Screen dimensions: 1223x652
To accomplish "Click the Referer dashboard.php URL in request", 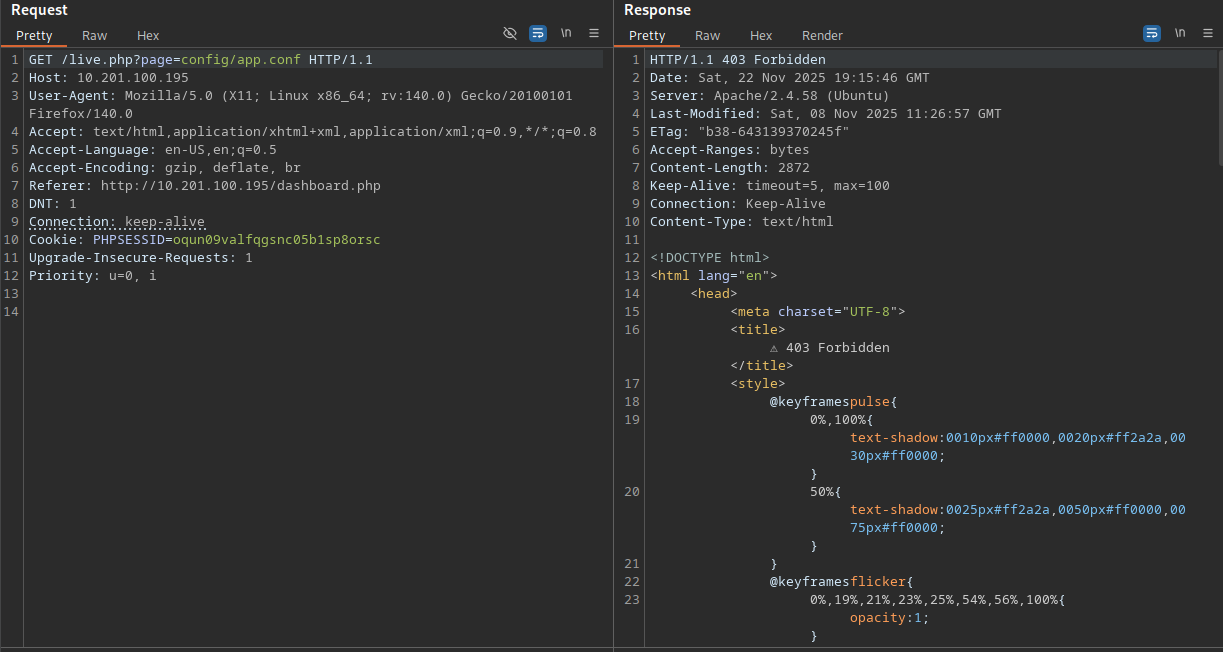I will point(240,186).
